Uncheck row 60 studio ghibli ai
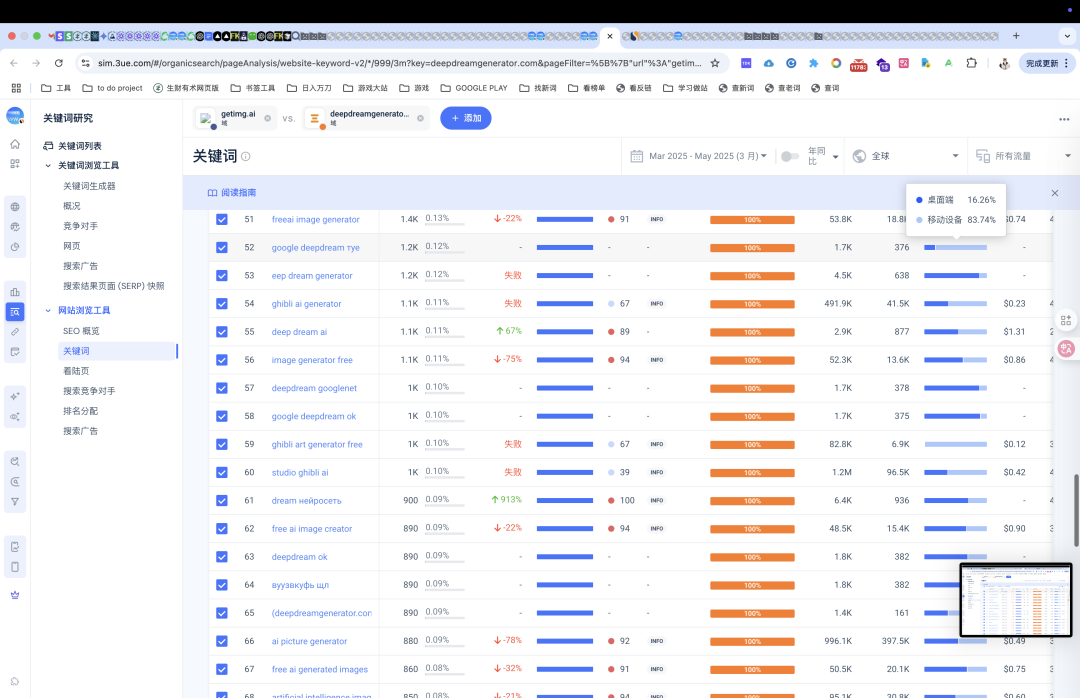This screenshot has height=698, width=1080. coord(222,472)
